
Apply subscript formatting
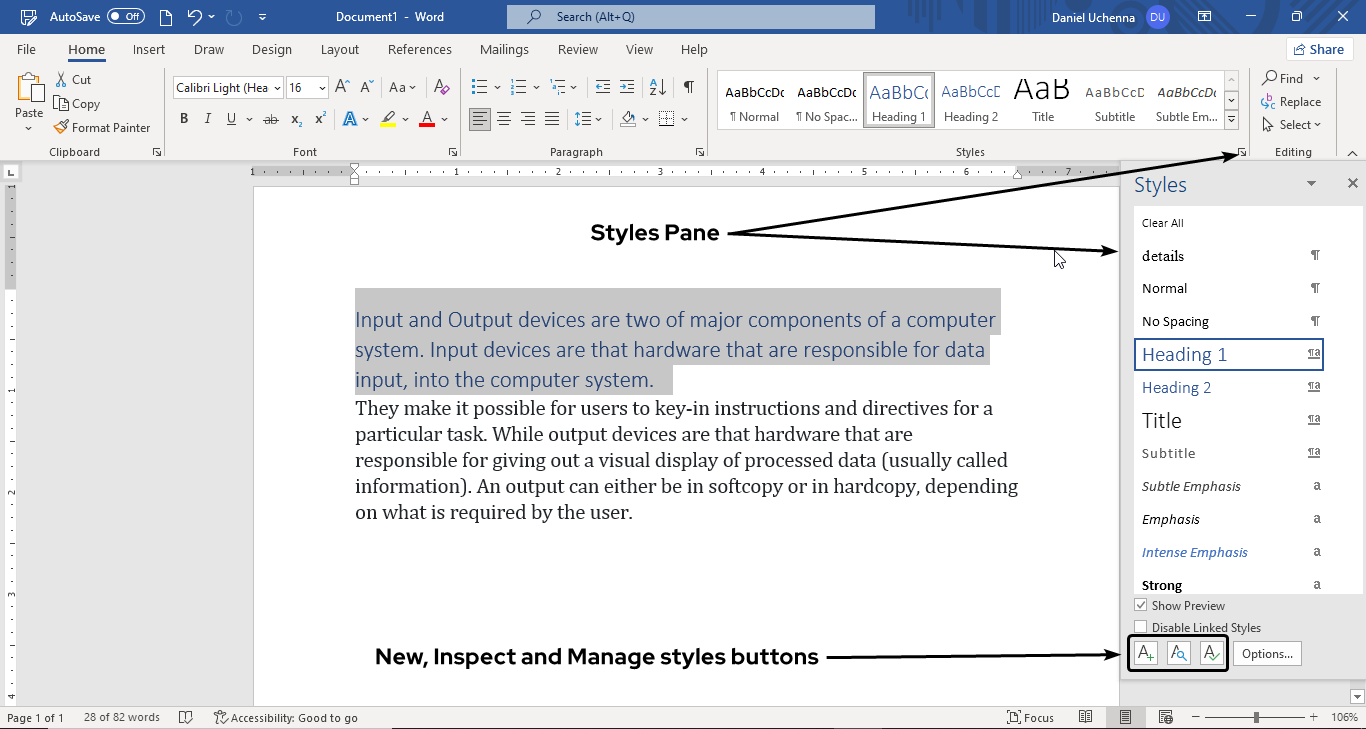[296, 118]
